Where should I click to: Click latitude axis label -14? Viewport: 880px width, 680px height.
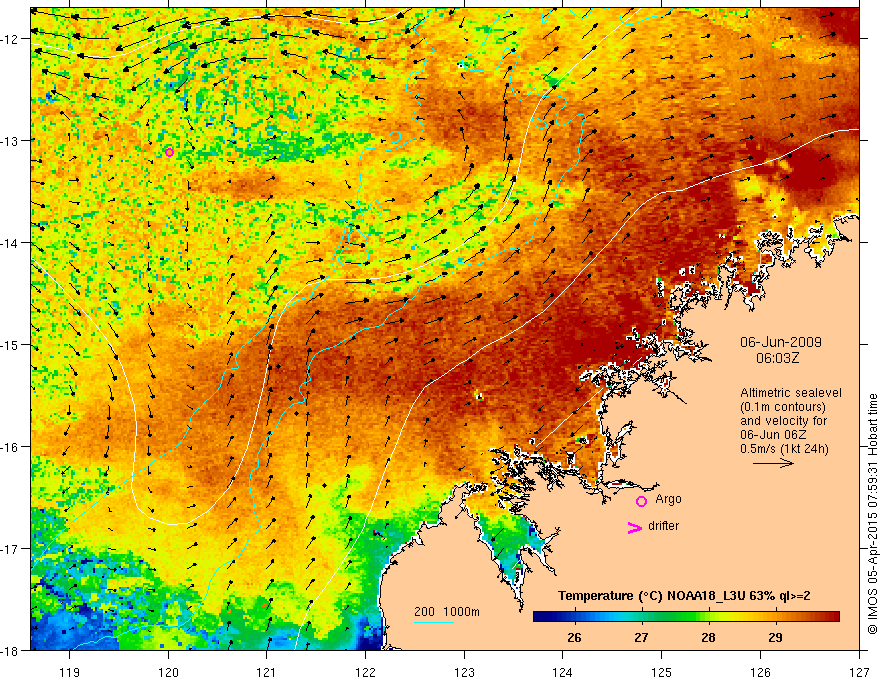tap(11, 243)
